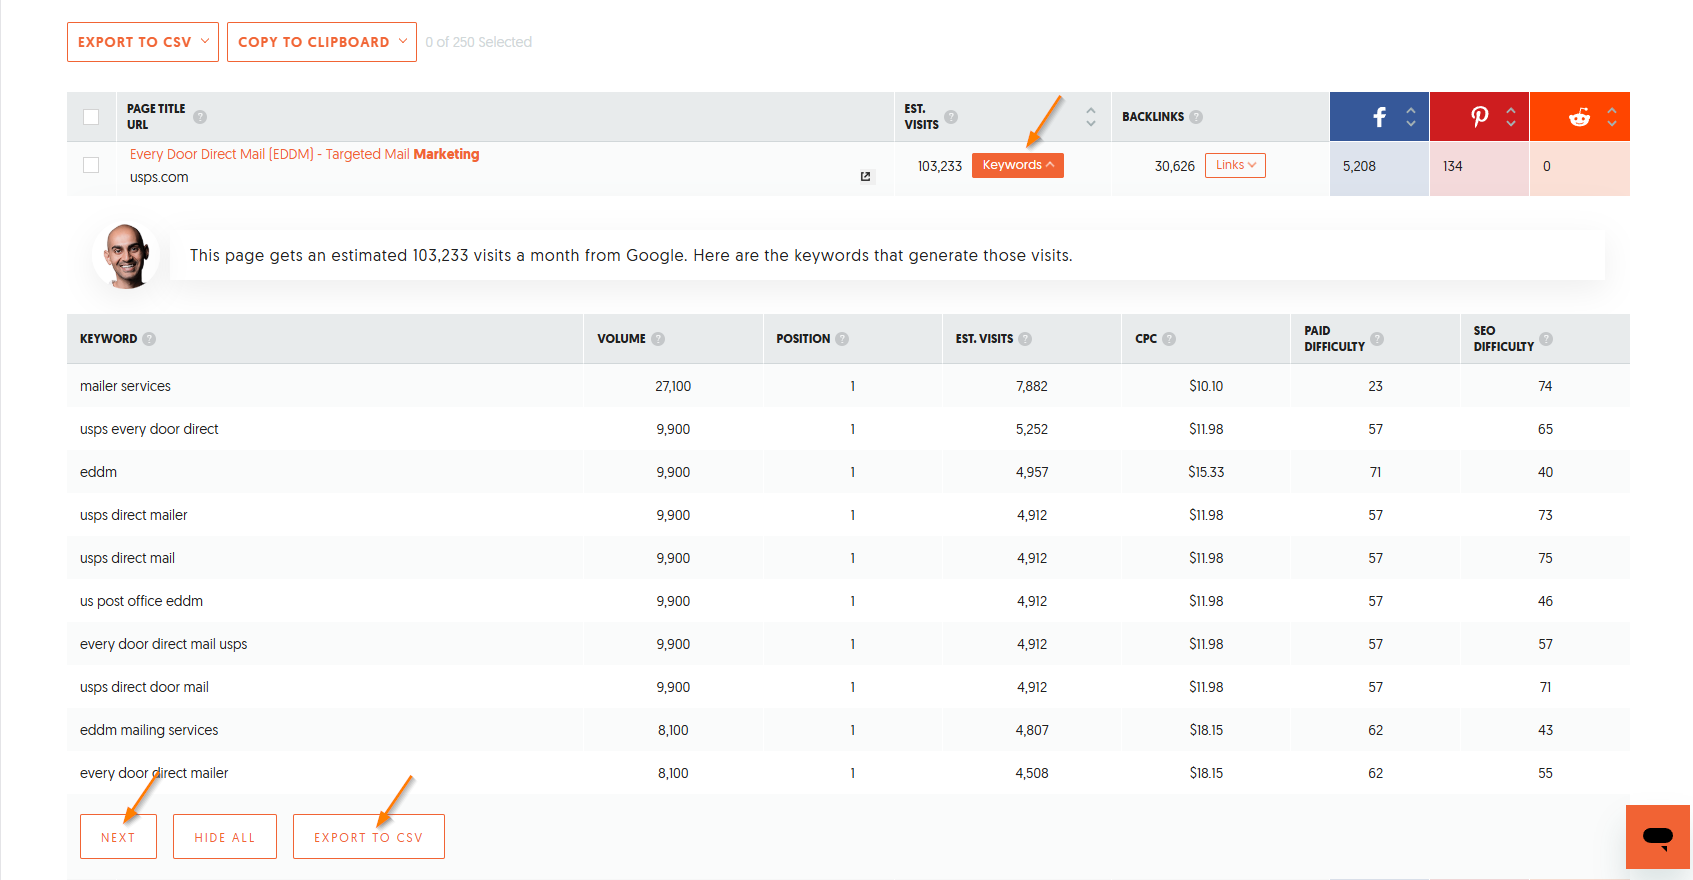Select the 'eddm mailing services' keyword
1693x880 pixels.
(149, 730)
